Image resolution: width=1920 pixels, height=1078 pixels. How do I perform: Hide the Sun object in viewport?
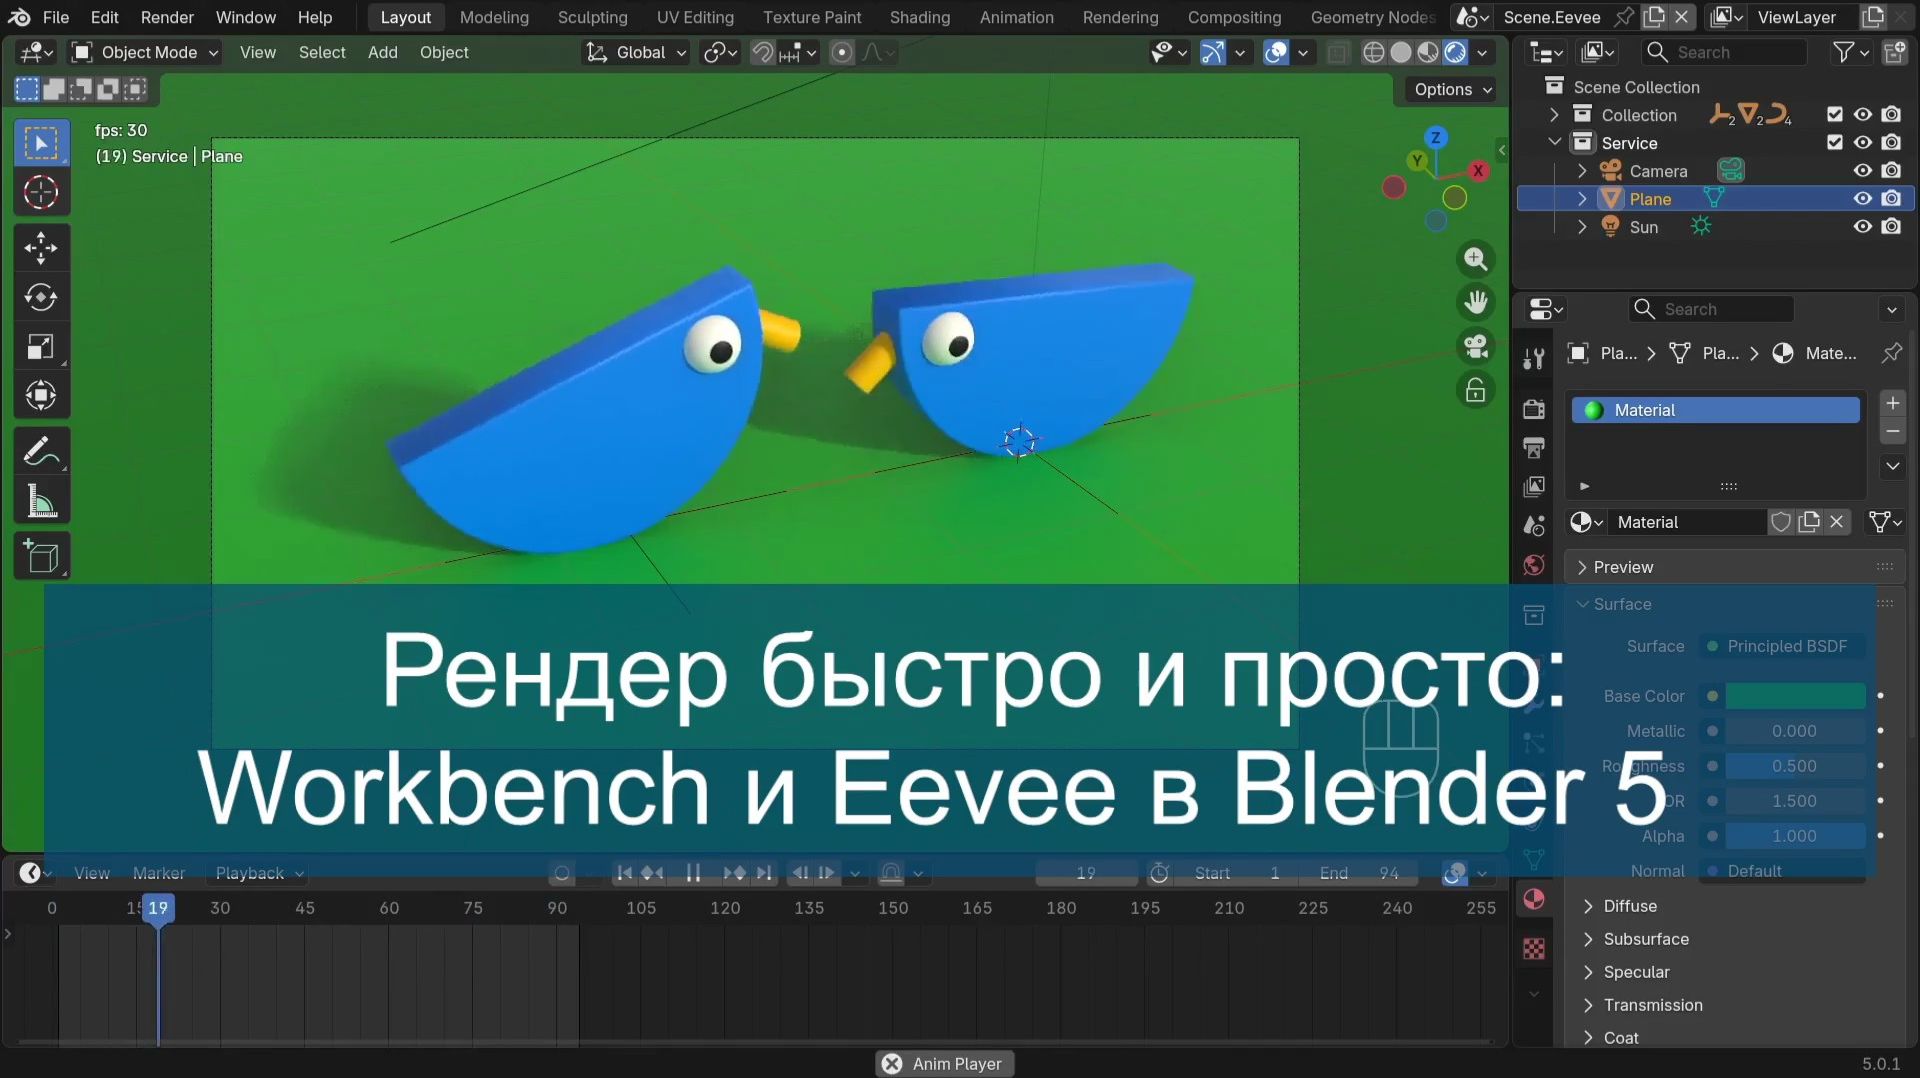[x=1862, y=227]
